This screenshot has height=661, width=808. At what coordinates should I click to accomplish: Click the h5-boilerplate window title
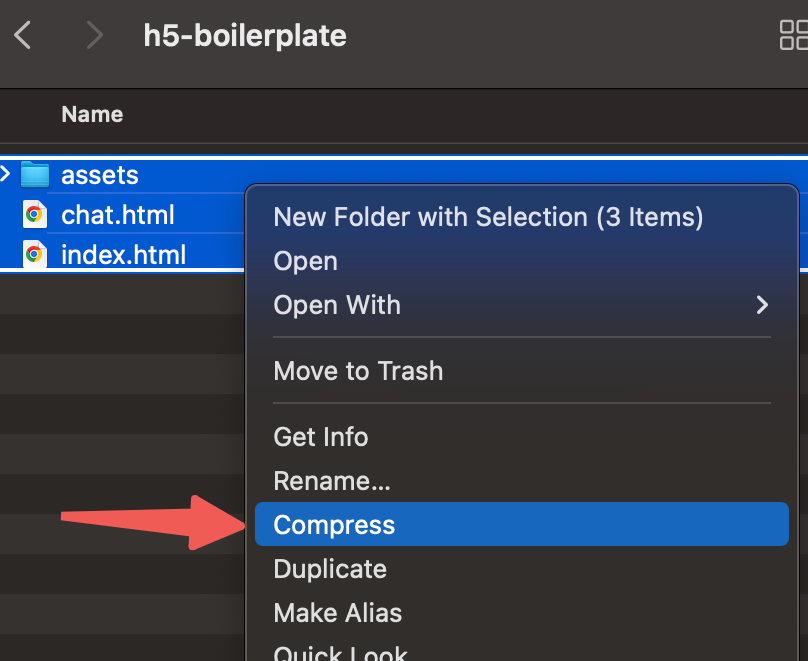coord(245,36)
